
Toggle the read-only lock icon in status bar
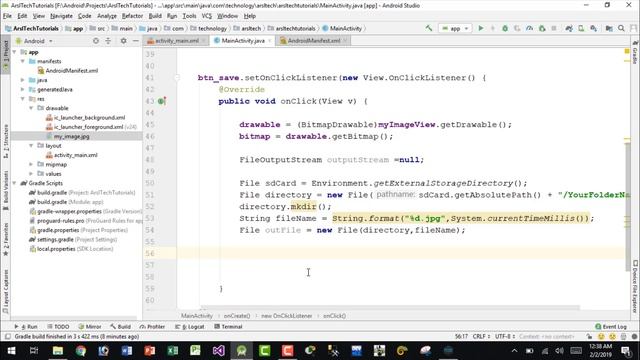(x=589, y=337)
